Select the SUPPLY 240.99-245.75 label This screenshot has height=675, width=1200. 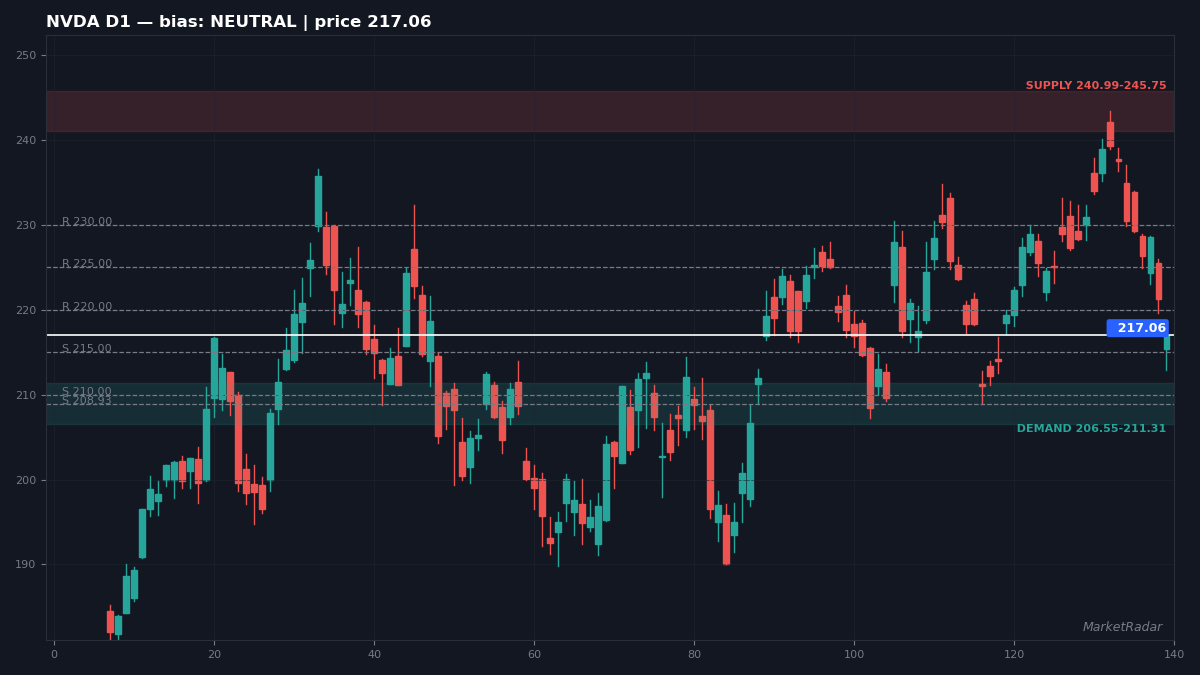pyautogui.click(x=1096, y=86)
